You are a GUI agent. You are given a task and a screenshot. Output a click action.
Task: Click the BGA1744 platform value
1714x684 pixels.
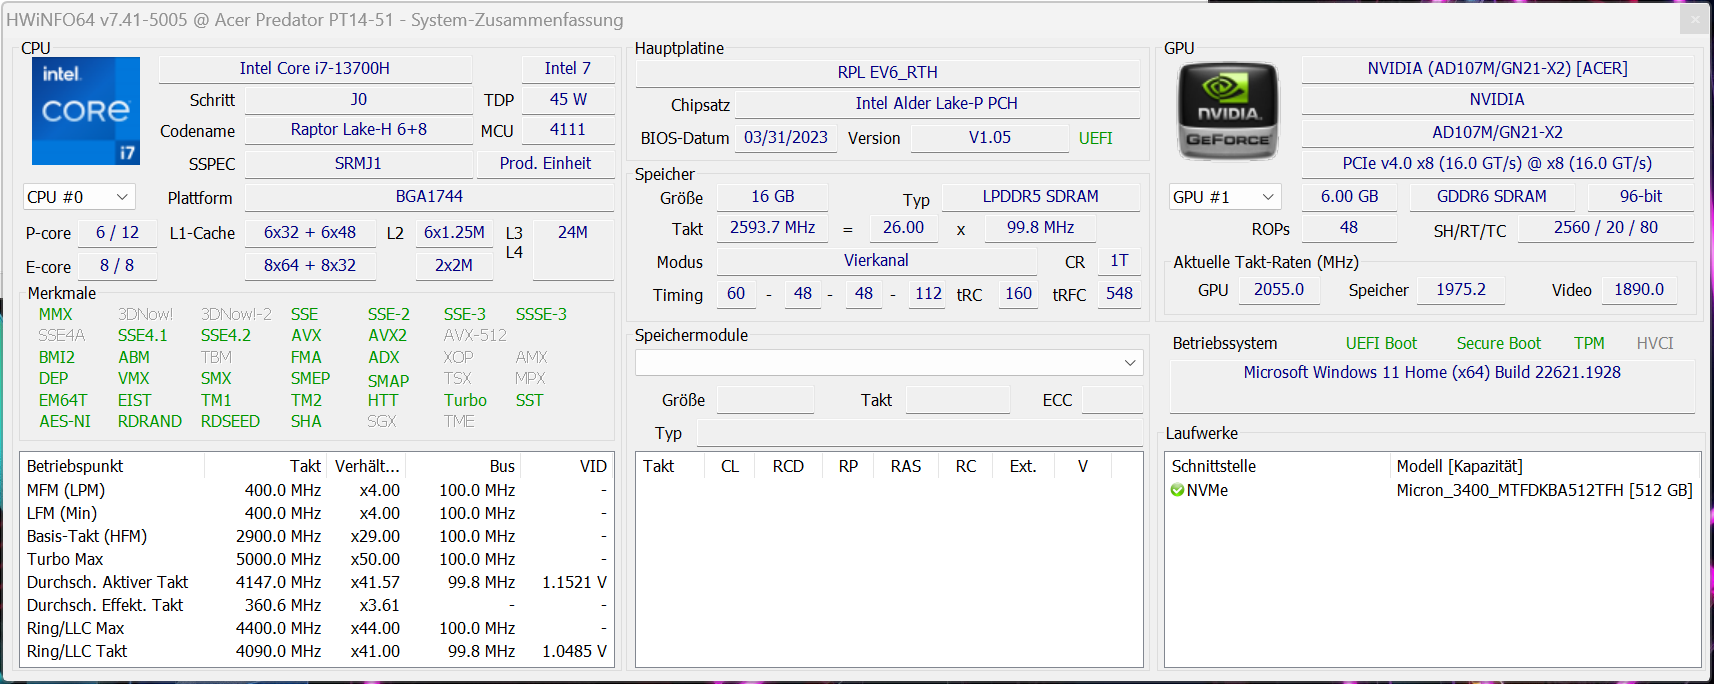(430, 196)
